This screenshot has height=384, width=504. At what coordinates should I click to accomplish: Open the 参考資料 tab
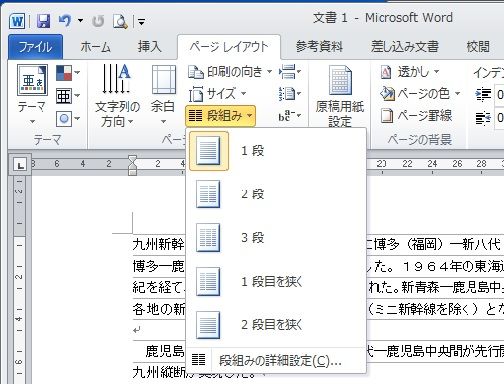coord(319,47)
